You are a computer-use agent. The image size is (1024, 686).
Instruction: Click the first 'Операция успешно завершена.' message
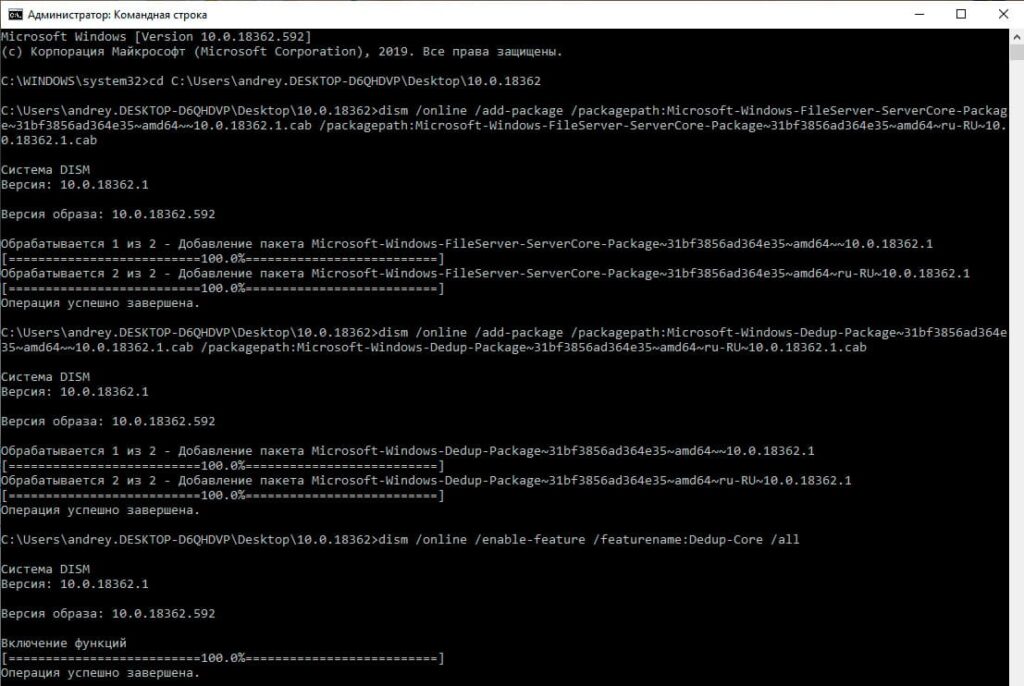(x=100, y=302)
